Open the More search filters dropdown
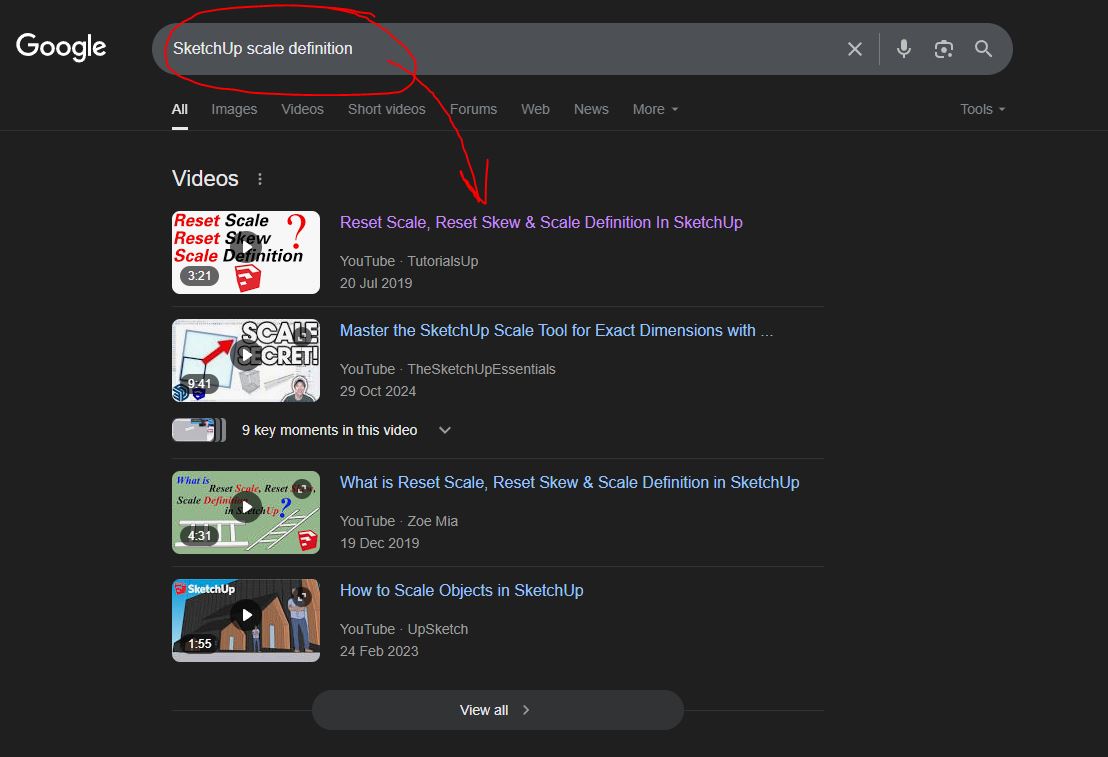The width and height of the screenshot is (1108, 757). [655, 110]
